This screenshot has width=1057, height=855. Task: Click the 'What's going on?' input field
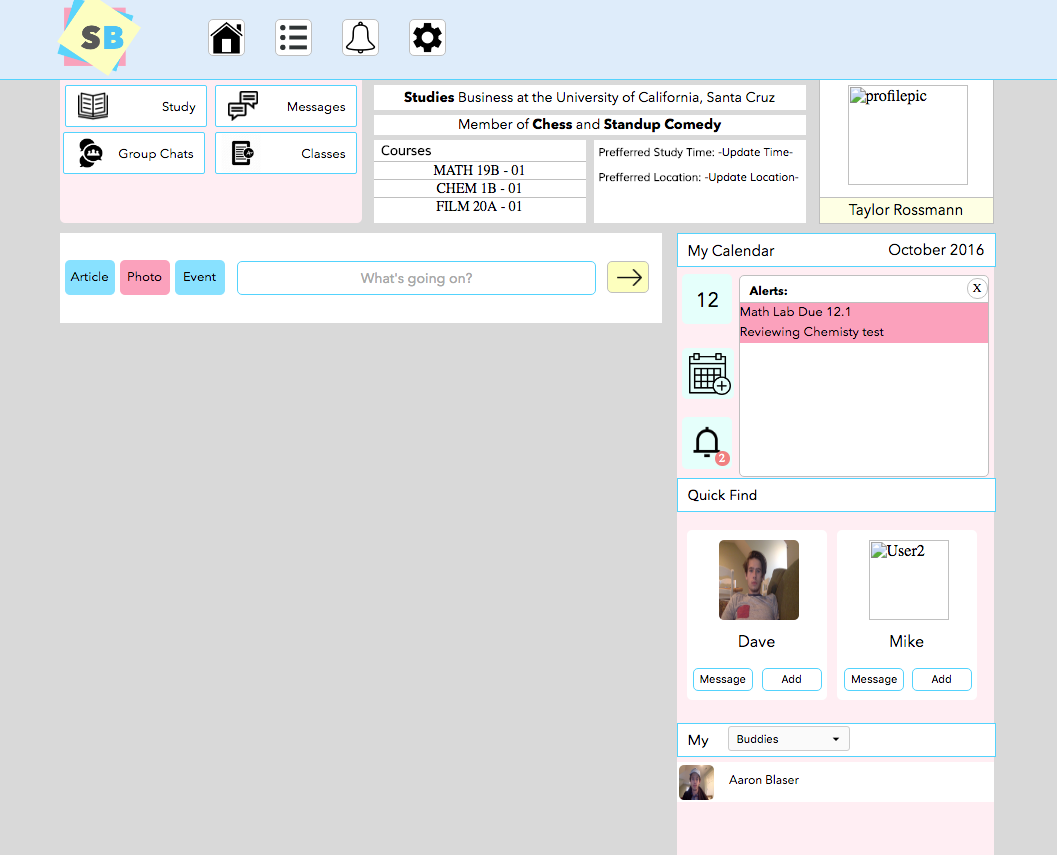point(416,278)
